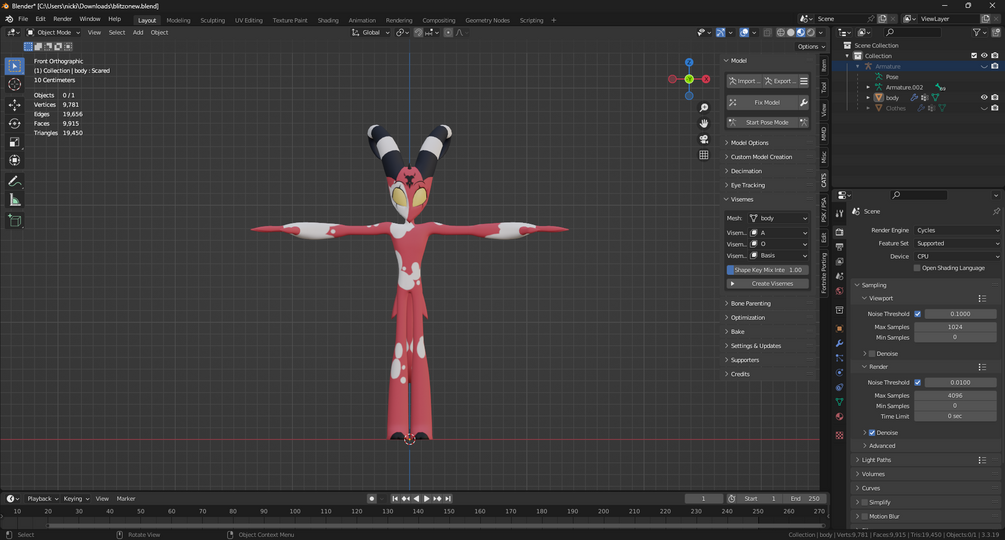
Task: Activate the Transform tool
Action: [14, 160]
